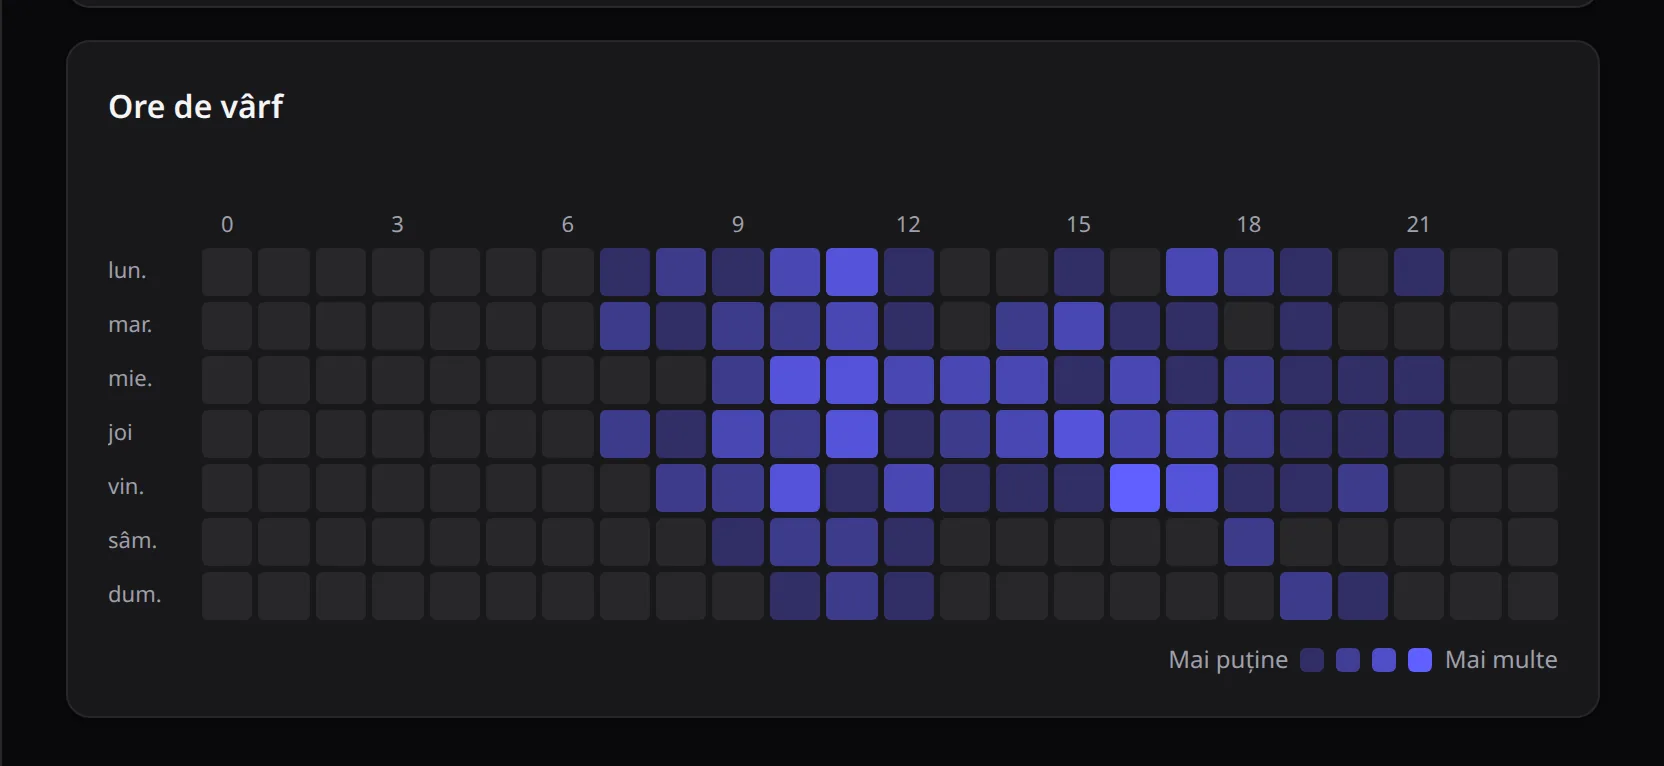This screenshot has width=1664, height=766.
Task: Select the third legend swatch from the left
Action: [x=1384, y=660]
